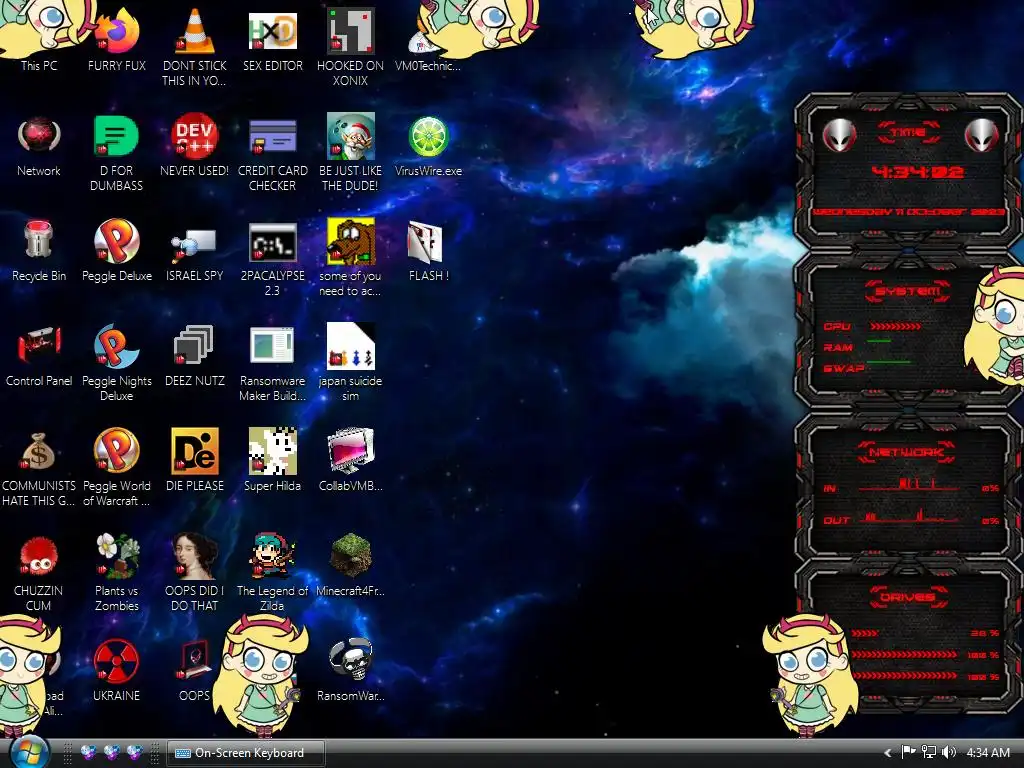Launch CHUZZIN CUM red fuzzy icon
The height and width of the screenshot is (768, 1024).
(39, 556)
